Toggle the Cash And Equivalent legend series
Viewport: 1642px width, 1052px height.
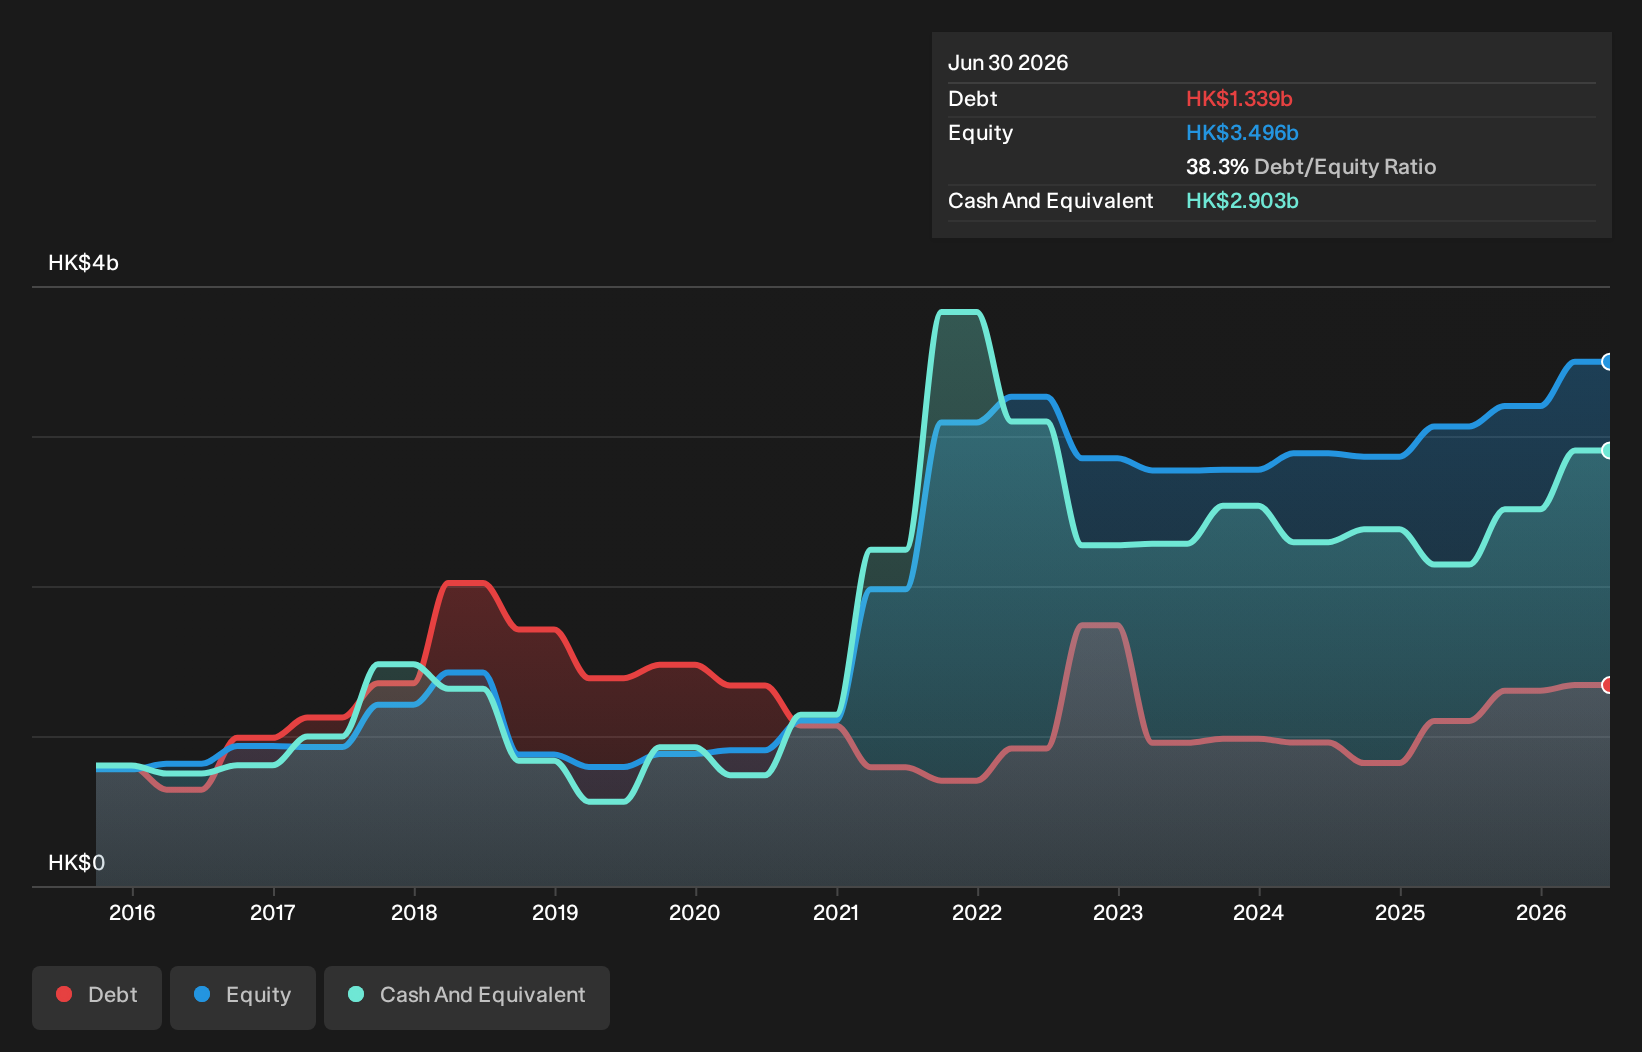[467, 997]
